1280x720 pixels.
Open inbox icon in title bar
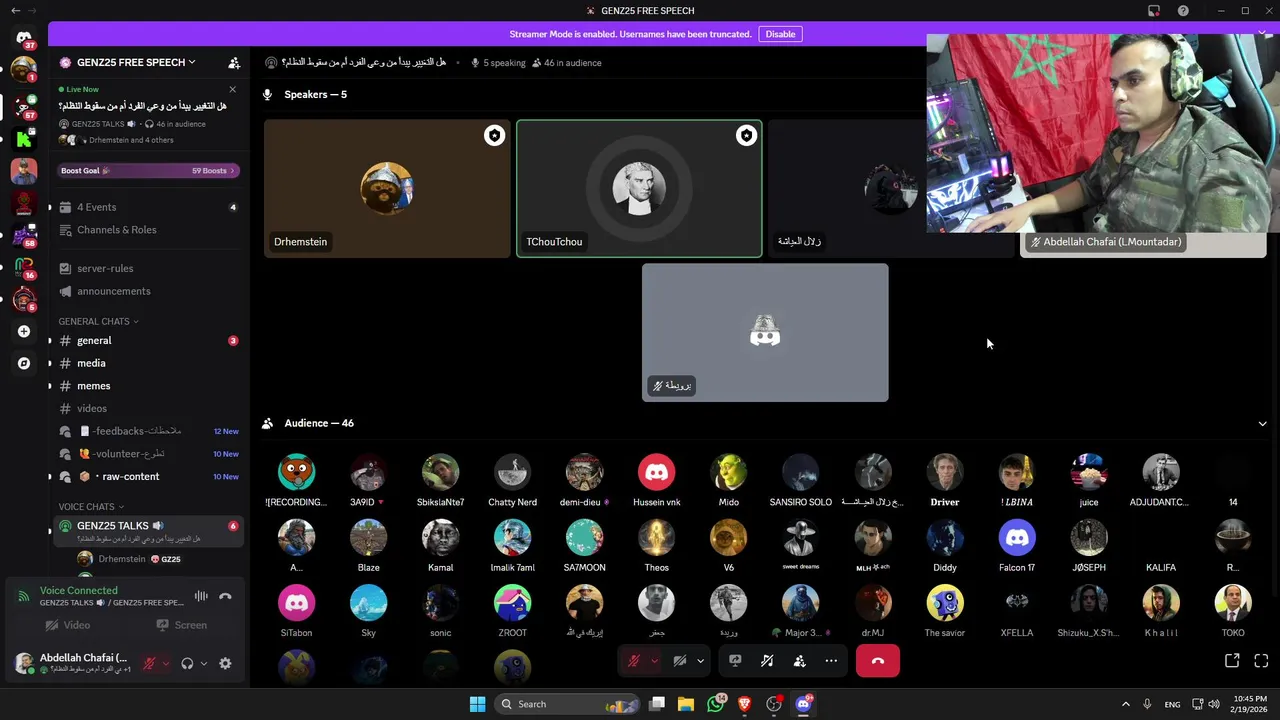1154,11
